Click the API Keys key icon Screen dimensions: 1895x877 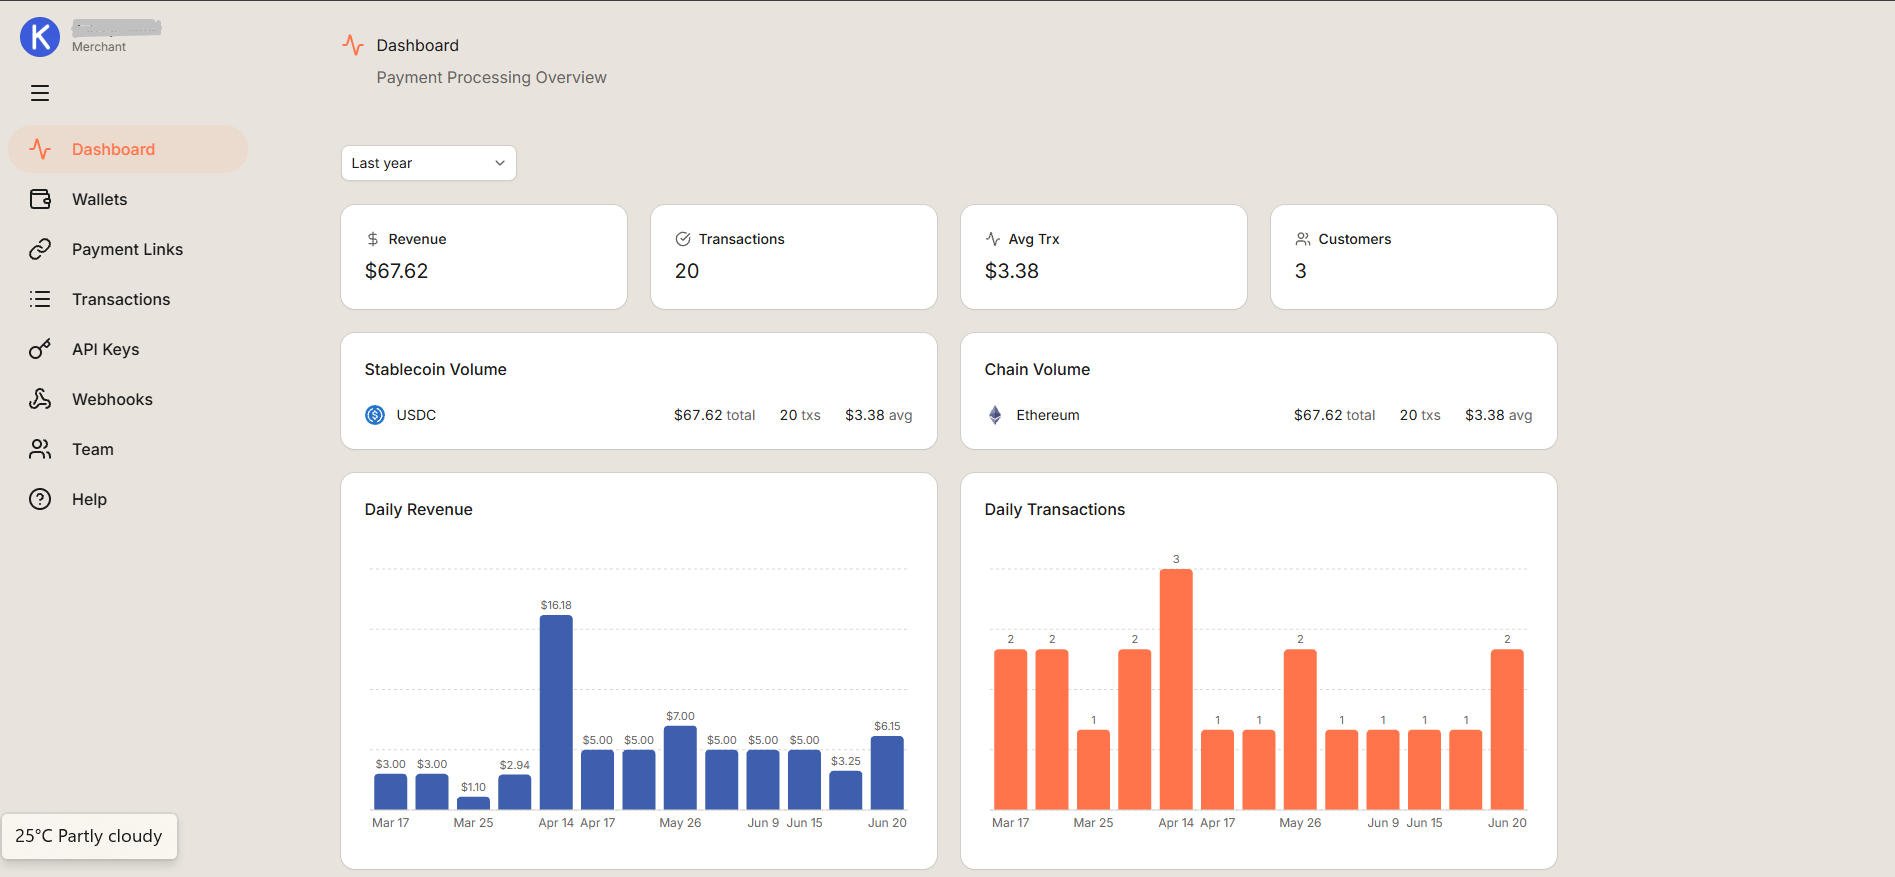tap(40, 349)
